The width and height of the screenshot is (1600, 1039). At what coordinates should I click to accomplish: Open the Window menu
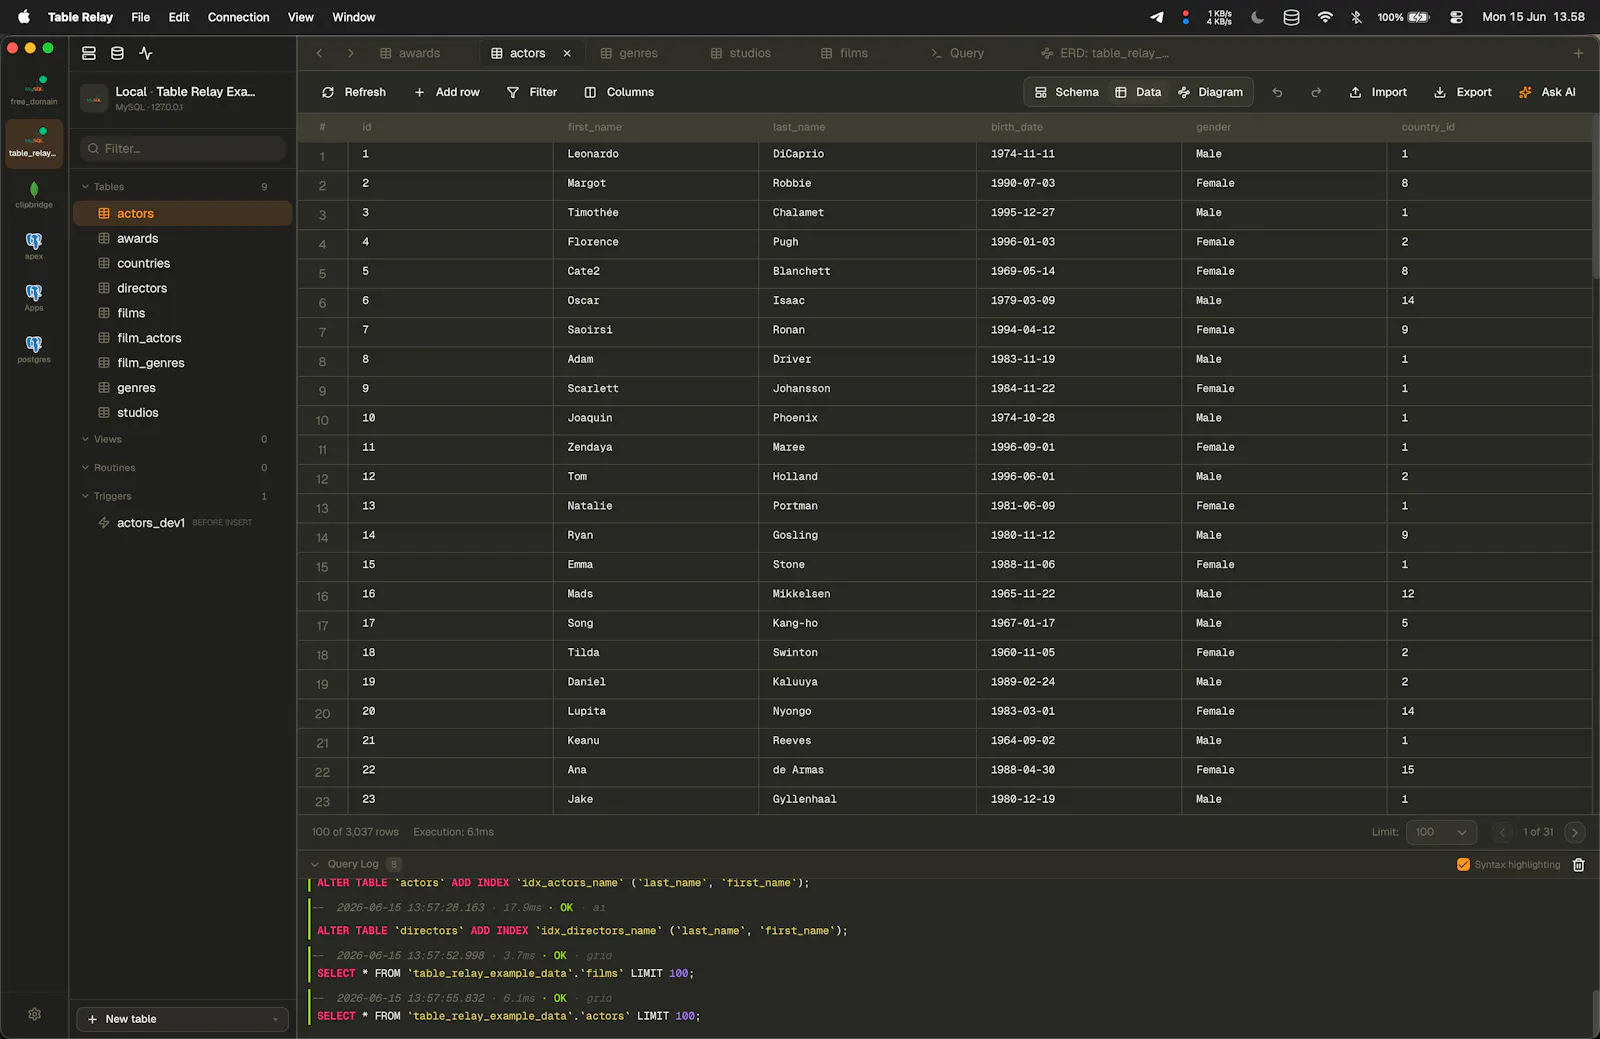(354, 17)
